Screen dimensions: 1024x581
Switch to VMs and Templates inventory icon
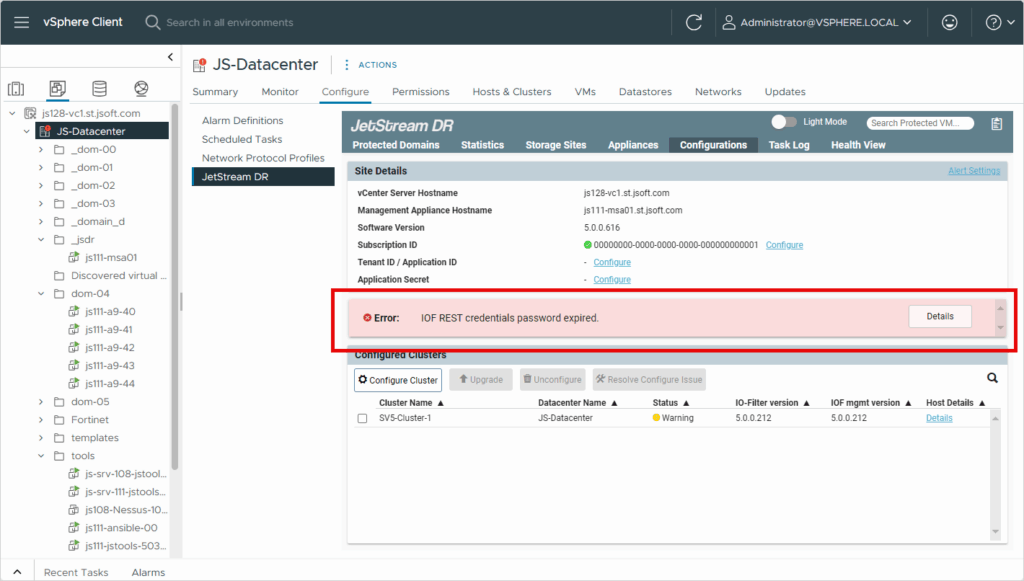point(57,89)
